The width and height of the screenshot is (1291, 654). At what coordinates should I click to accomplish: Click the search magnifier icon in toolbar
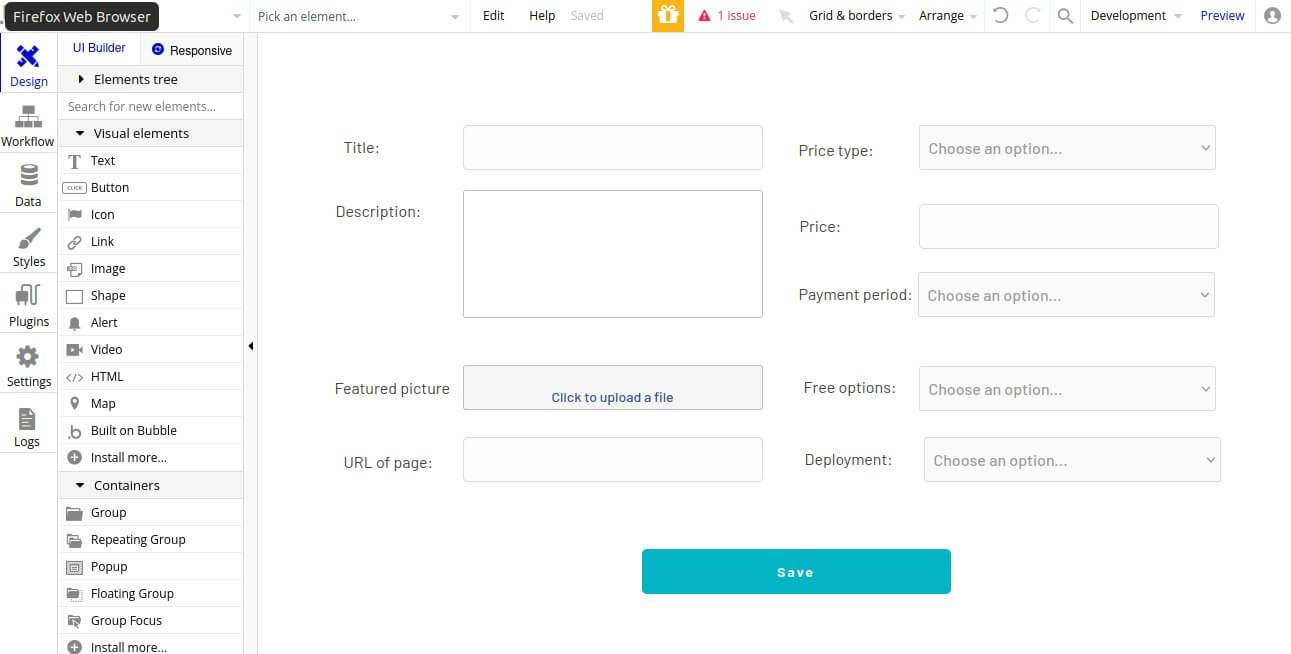coord(1065,16)
